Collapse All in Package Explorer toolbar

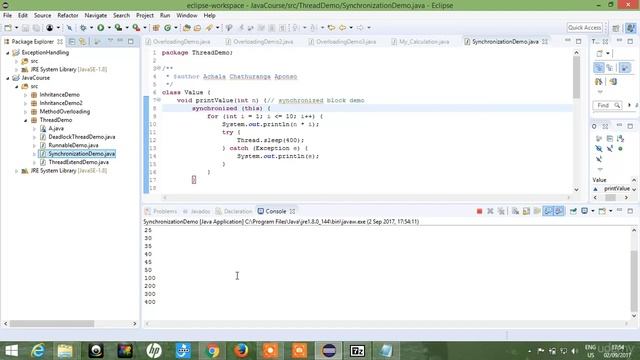pos(72,42)
